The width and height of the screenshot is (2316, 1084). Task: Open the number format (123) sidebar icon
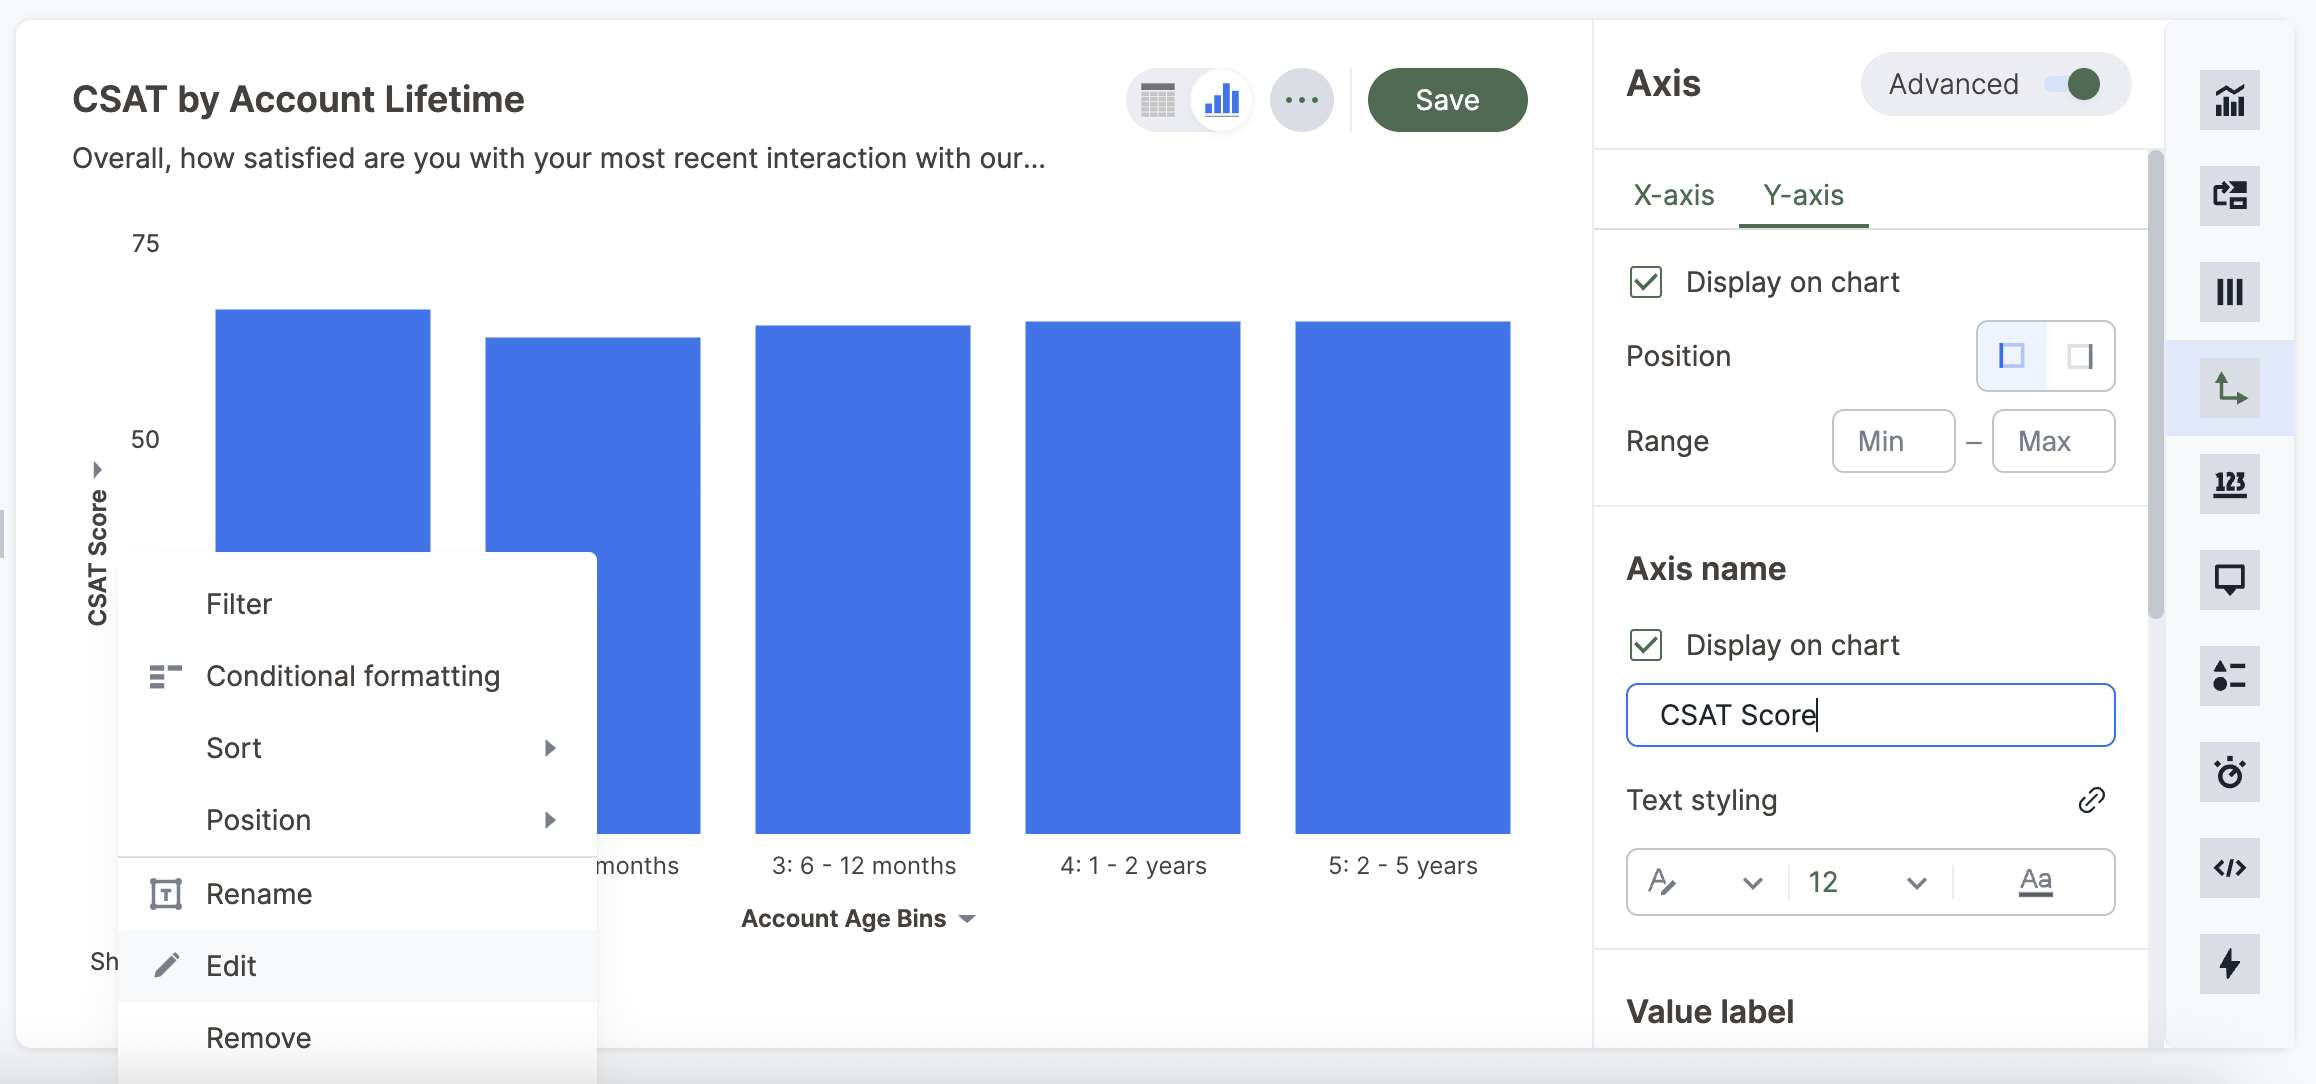coord(2229,484)
